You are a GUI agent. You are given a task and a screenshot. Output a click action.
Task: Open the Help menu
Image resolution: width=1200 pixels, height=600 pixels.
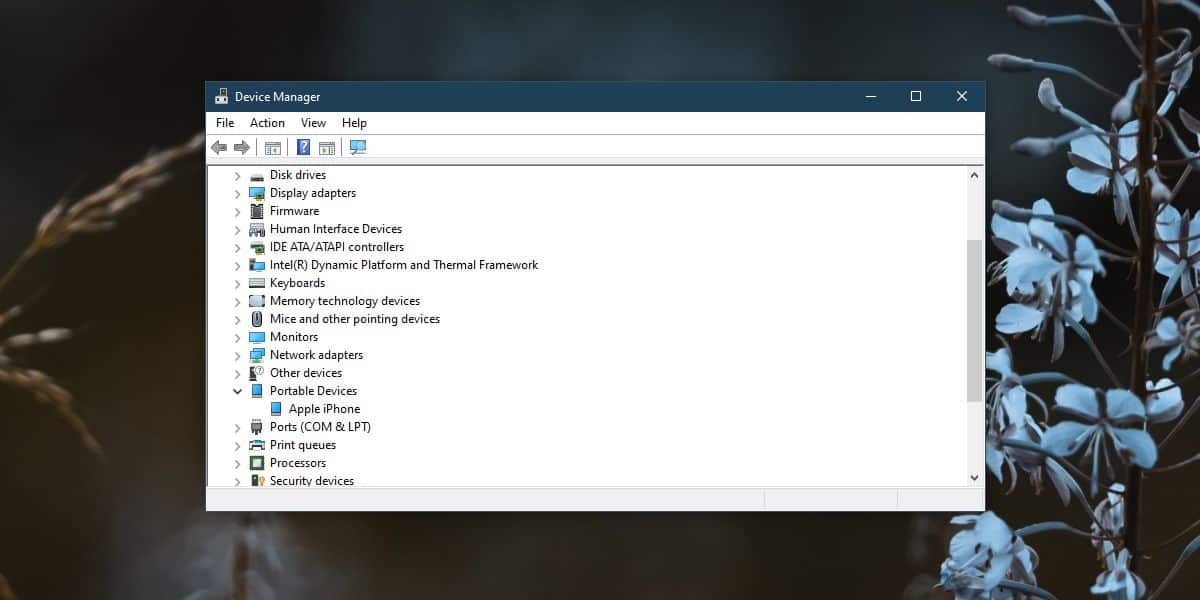[354, 123]
